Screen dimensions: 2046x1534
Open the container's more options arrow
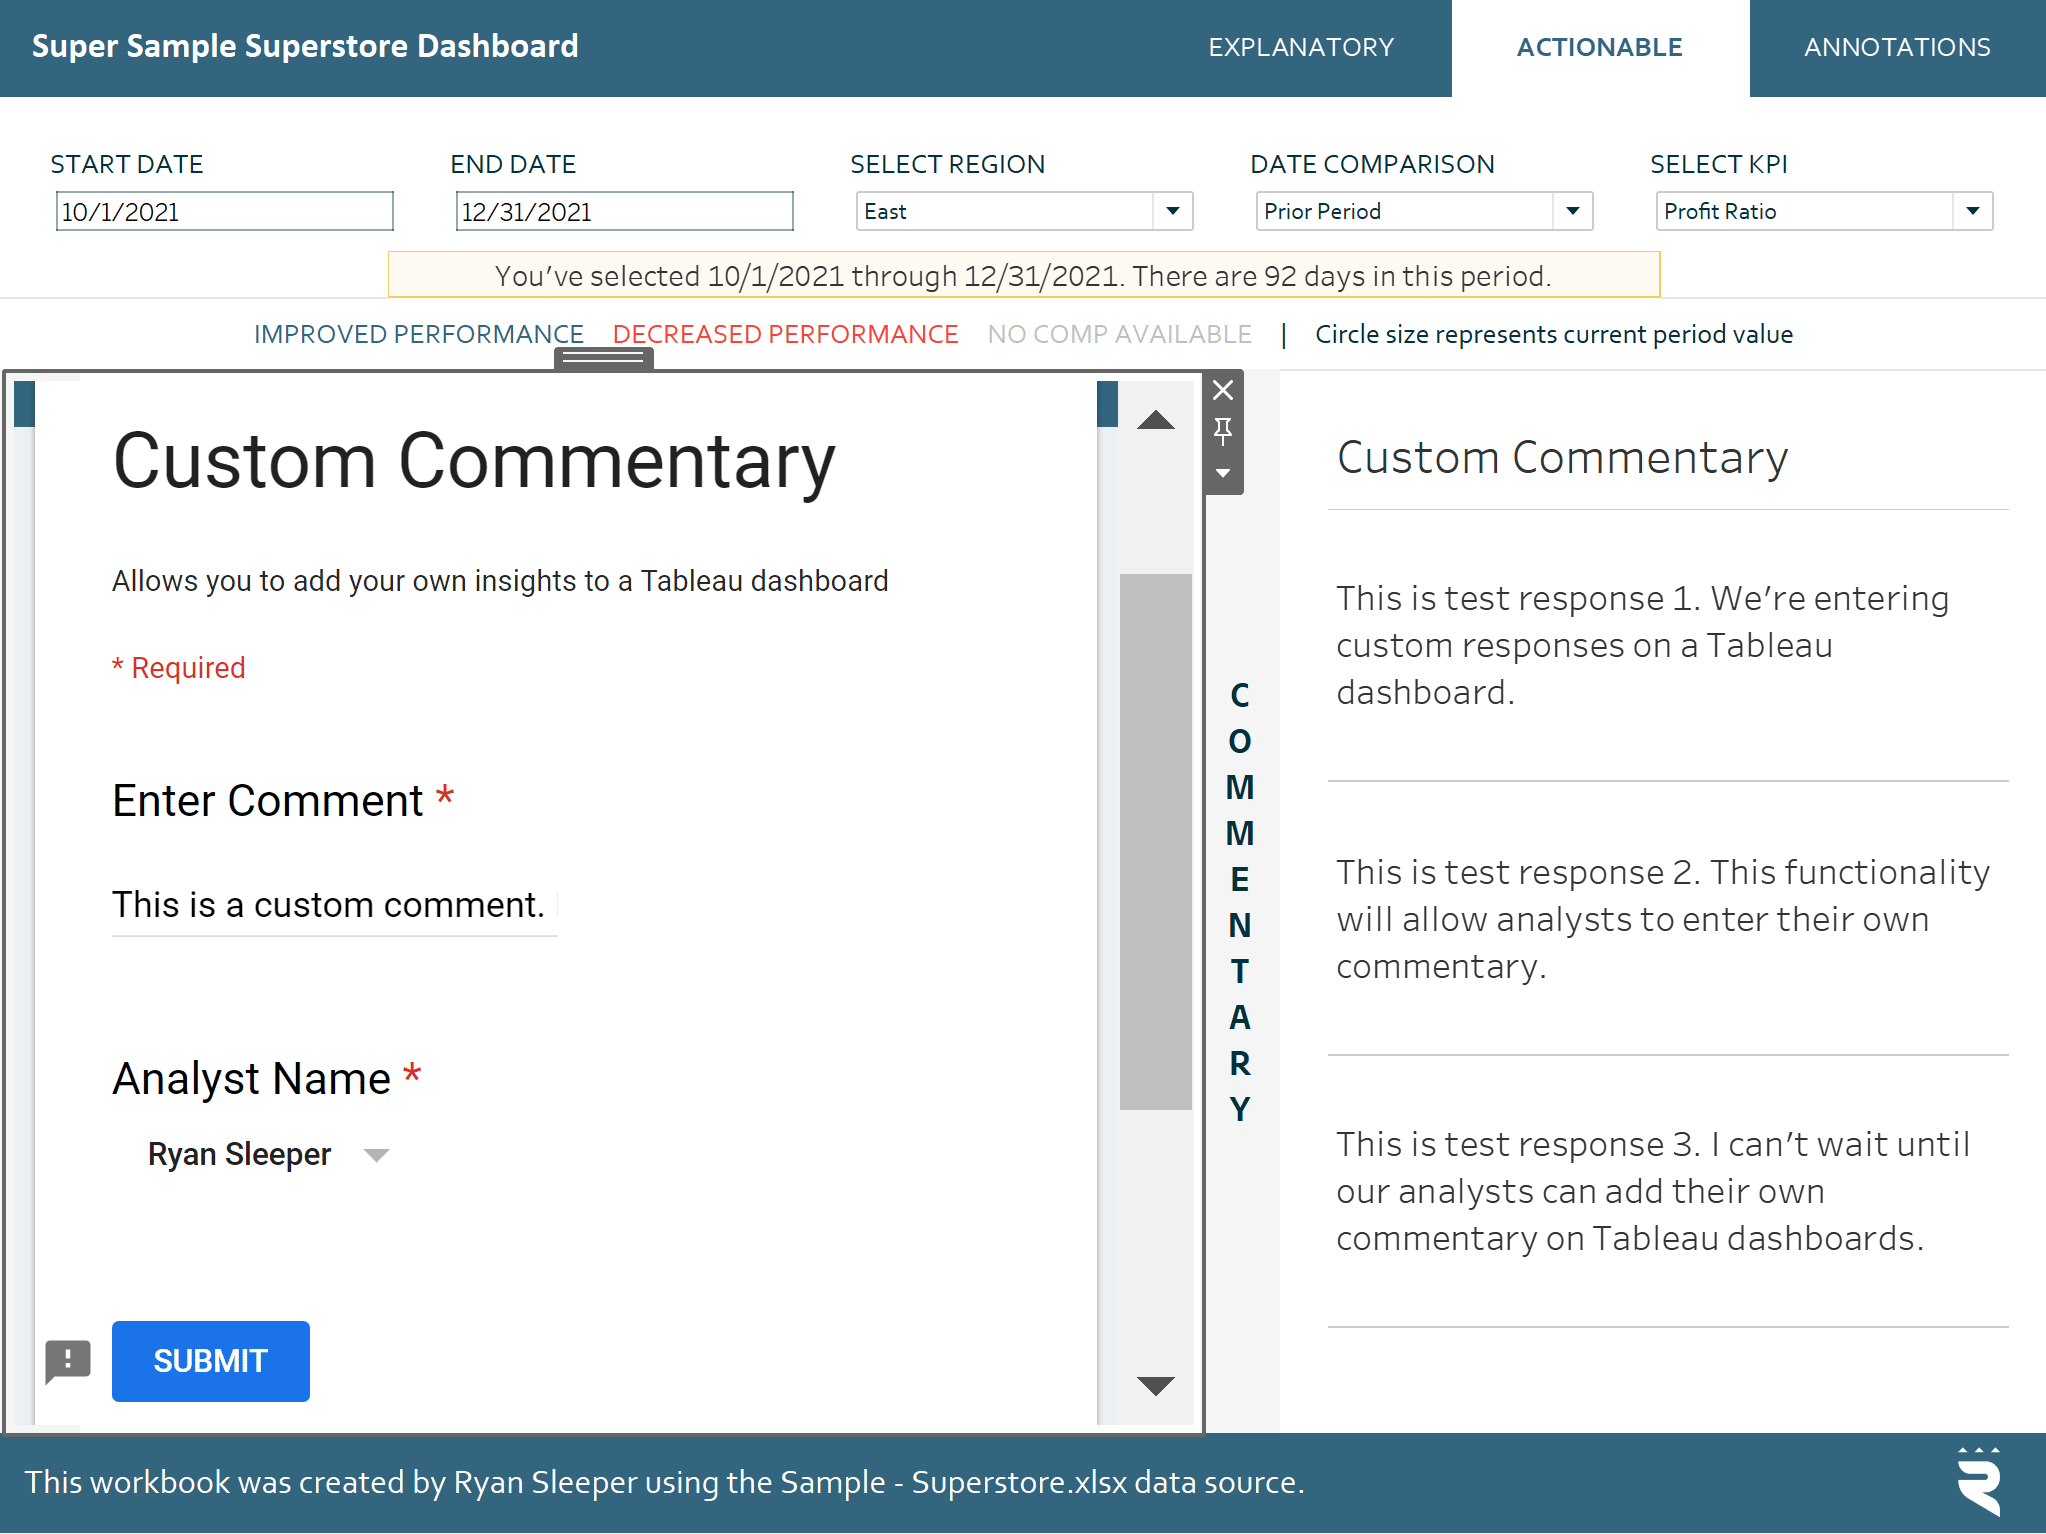pos(1223,473)
